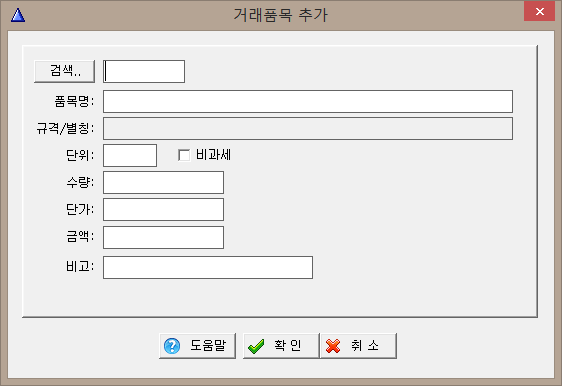This screenshot has width=562, height=386.
Task: Click the 수량: label
Action: click(80, 182)
